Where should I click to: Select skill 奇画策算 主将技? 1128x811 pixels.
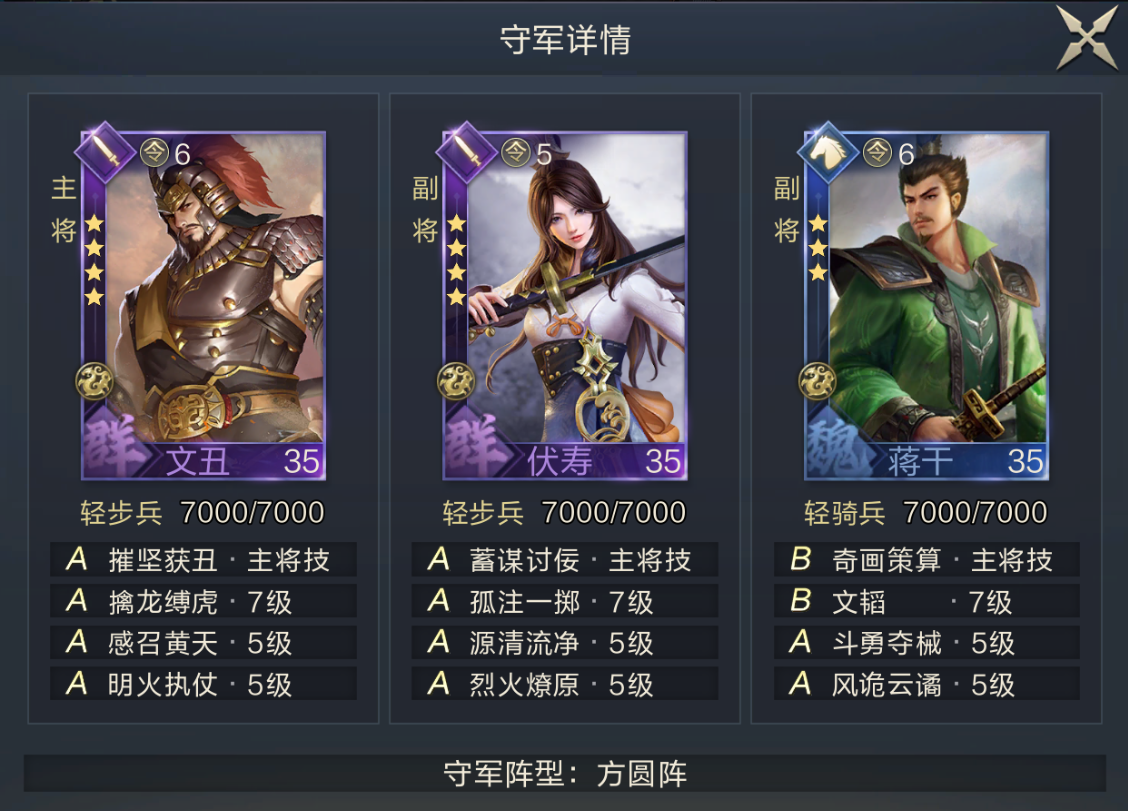pos(927,559)
